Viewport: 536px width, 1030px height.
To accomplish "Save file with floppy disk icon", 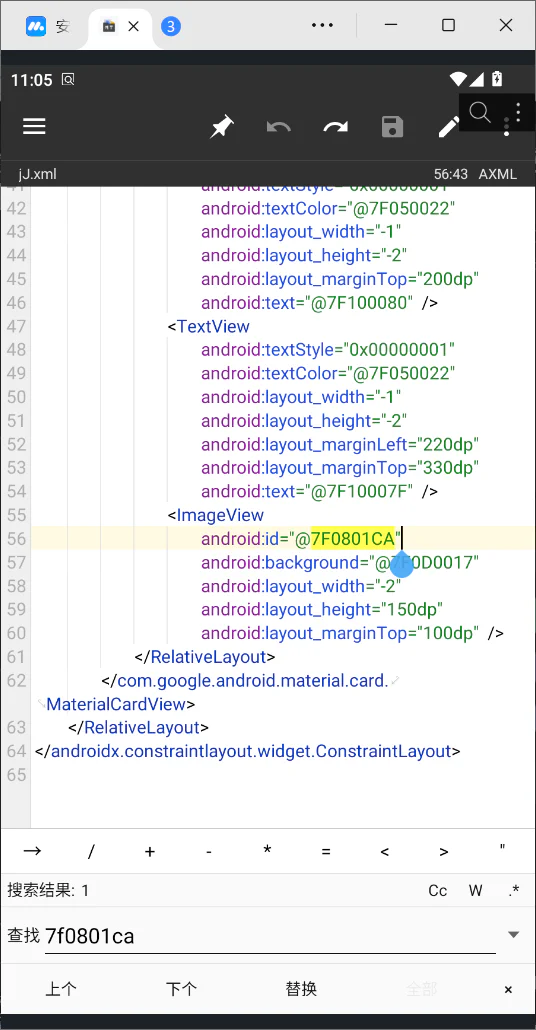I will [392, 127].
